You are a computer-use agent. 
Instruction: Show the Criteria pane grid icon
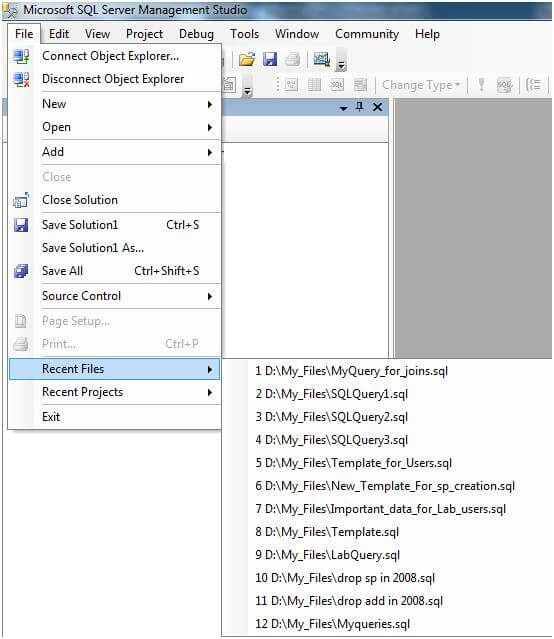[x=314, y=85]
